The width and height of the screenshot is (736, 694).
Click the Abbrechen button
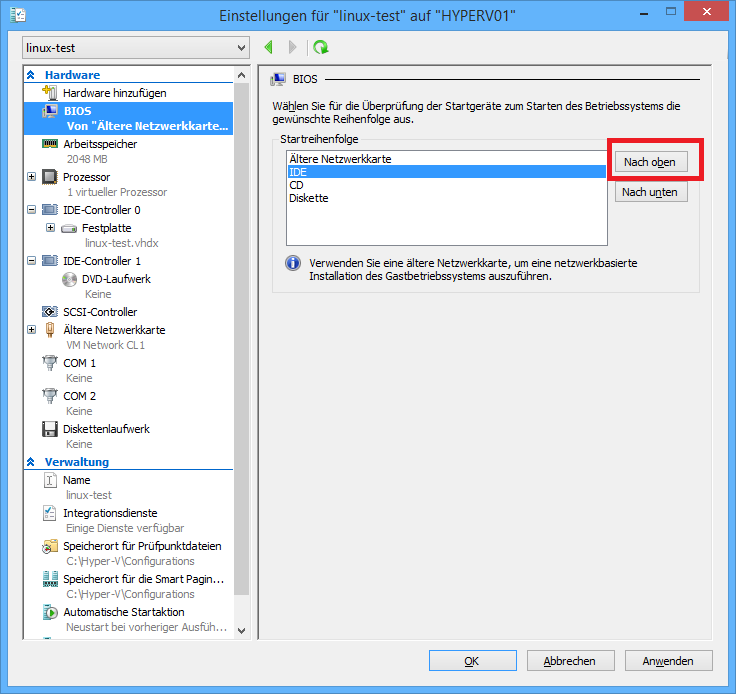(x=569, y=661)
